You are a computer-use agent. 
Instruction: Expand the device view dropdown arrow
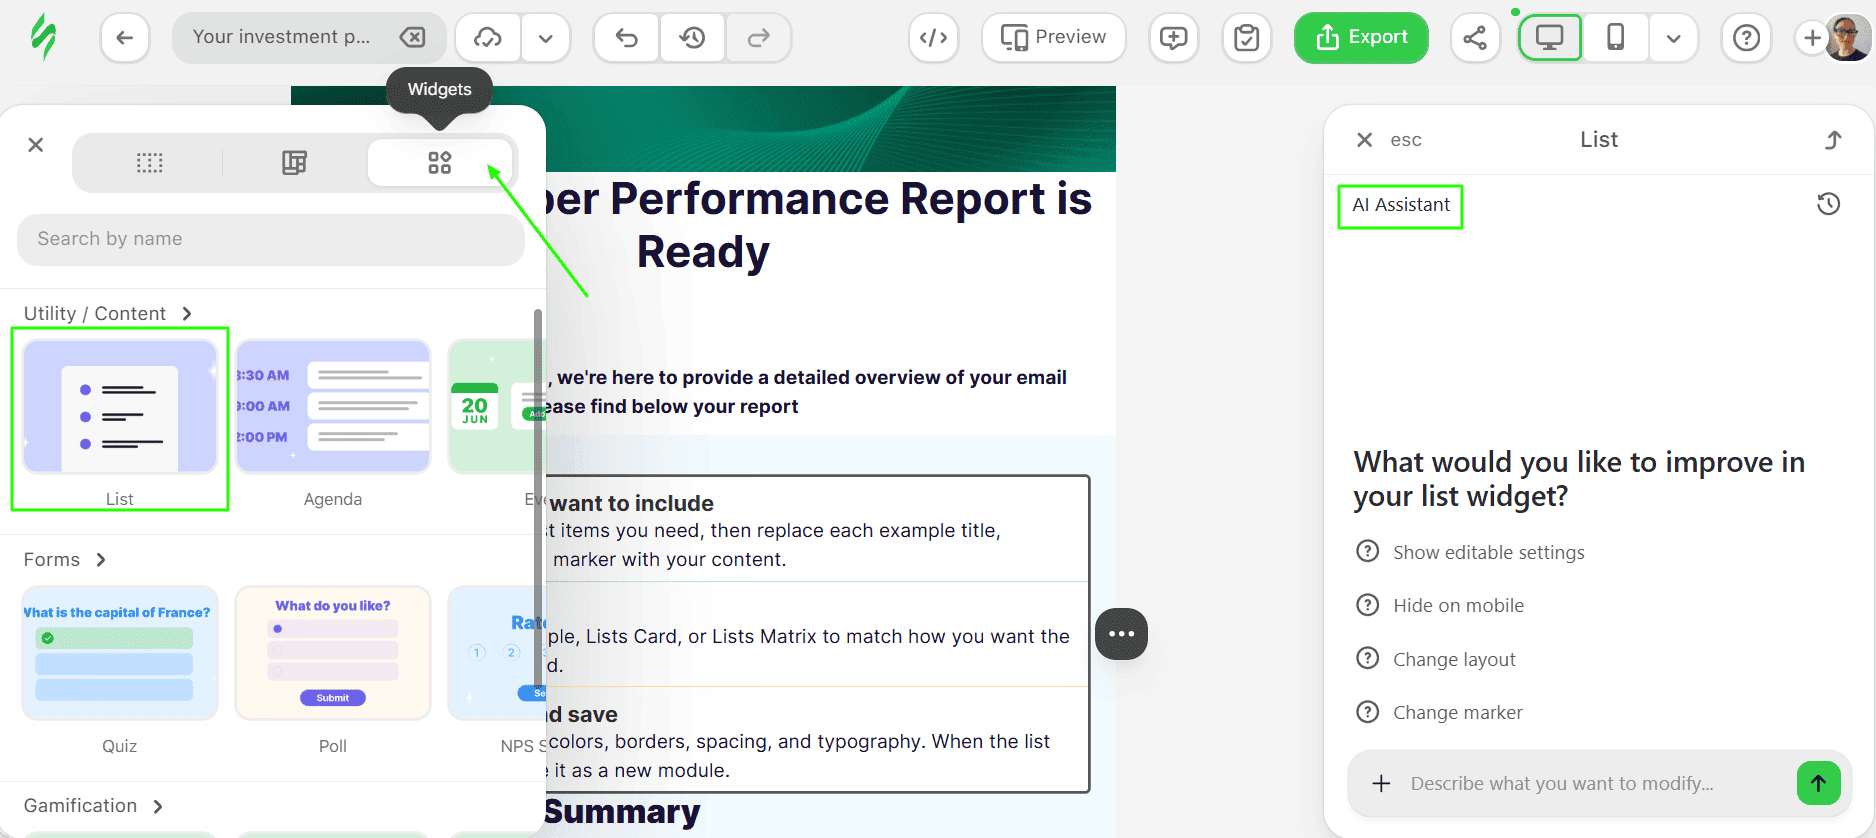coord(1674,38)
